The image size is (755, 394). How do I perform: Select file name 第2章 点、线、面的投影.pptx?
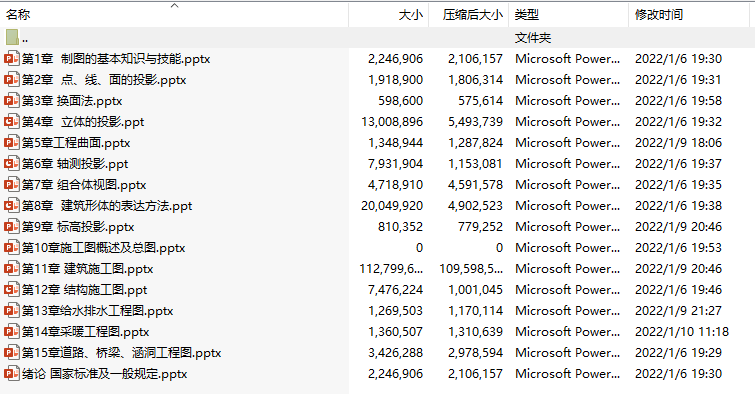point(104,79)
